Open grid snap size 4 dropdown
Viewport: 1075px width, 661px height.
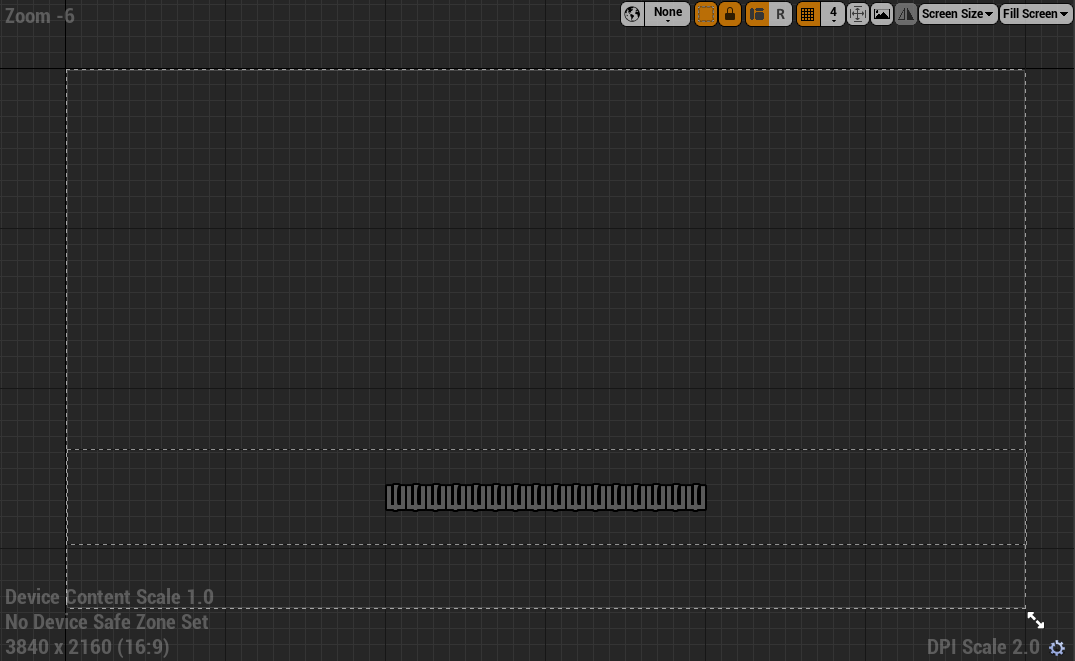click(x=833, y=14)
